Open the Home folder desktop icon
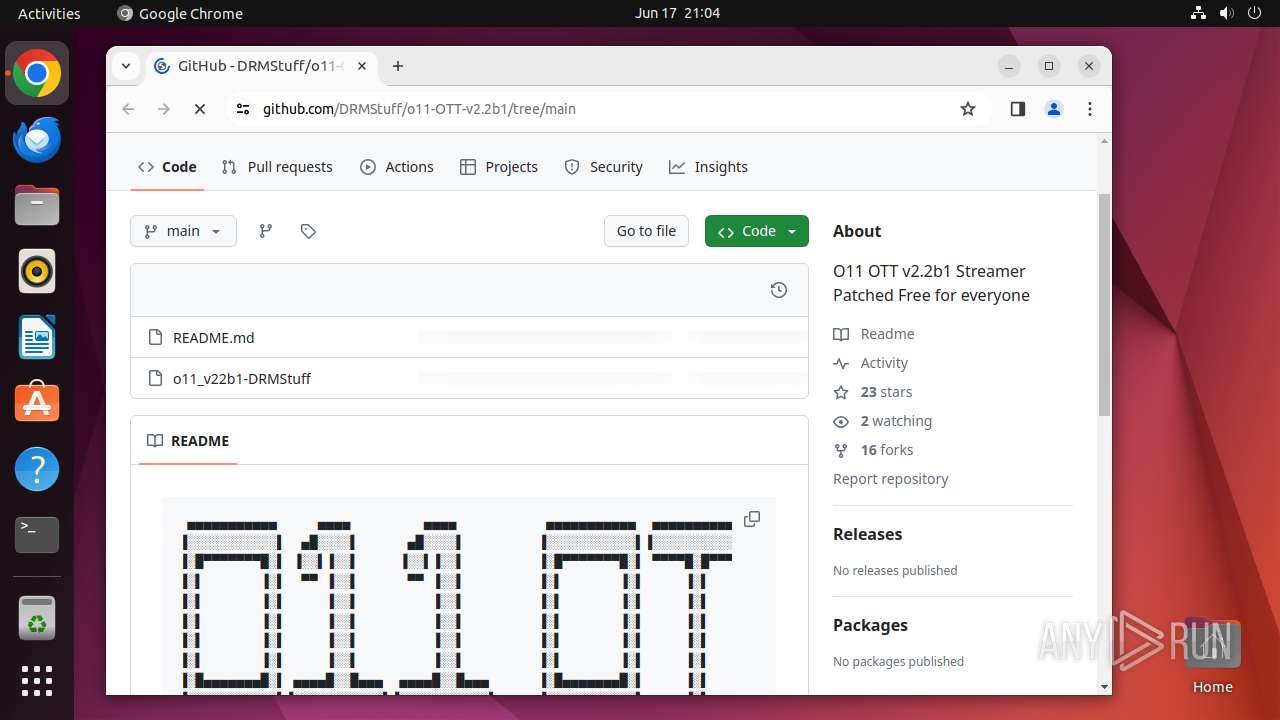1280x720 pixels. pos(1212,656)
